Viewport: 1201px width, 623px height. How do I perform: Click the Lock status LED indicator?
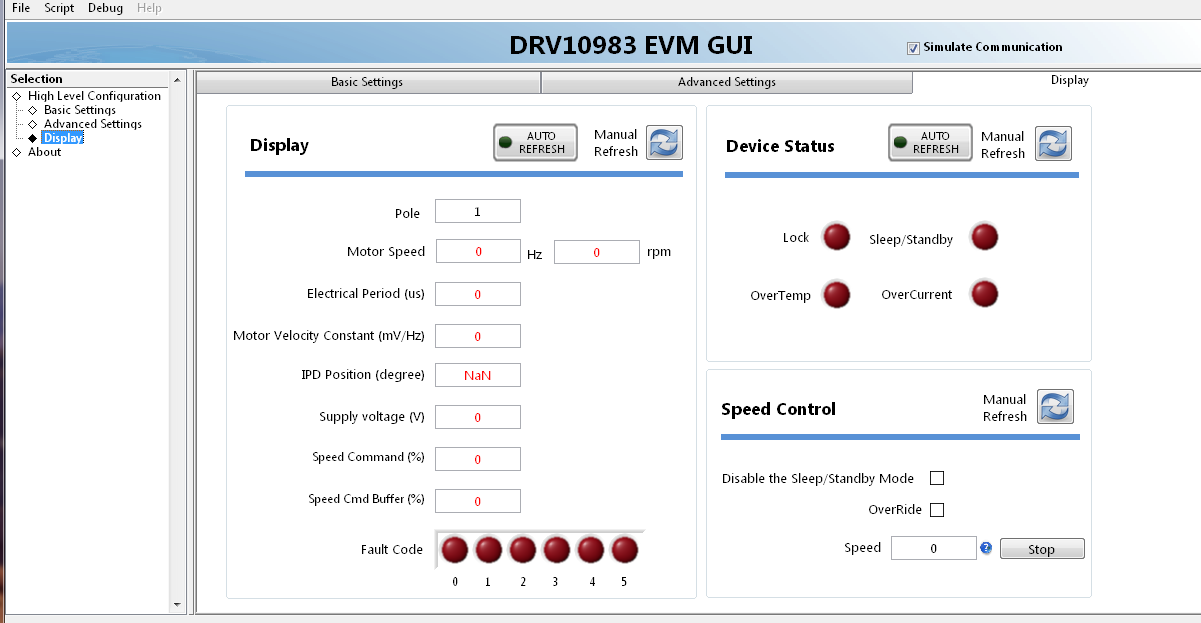coord(836,237)
